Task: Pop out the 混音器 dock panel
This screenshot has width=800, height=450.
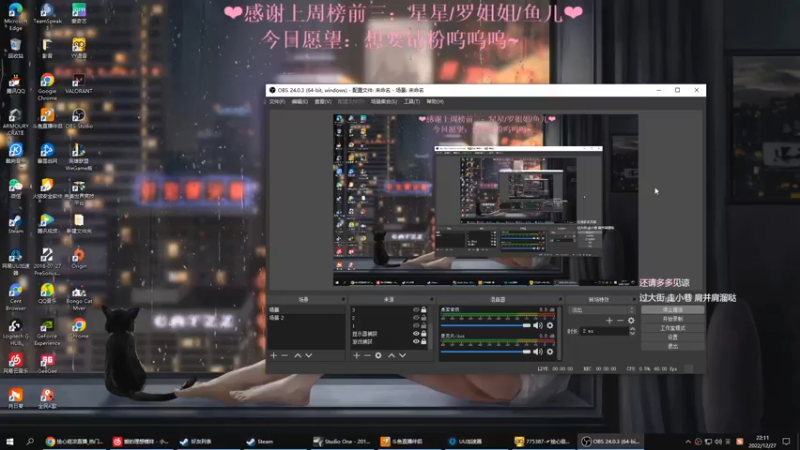Action: (x=560, y=299)
